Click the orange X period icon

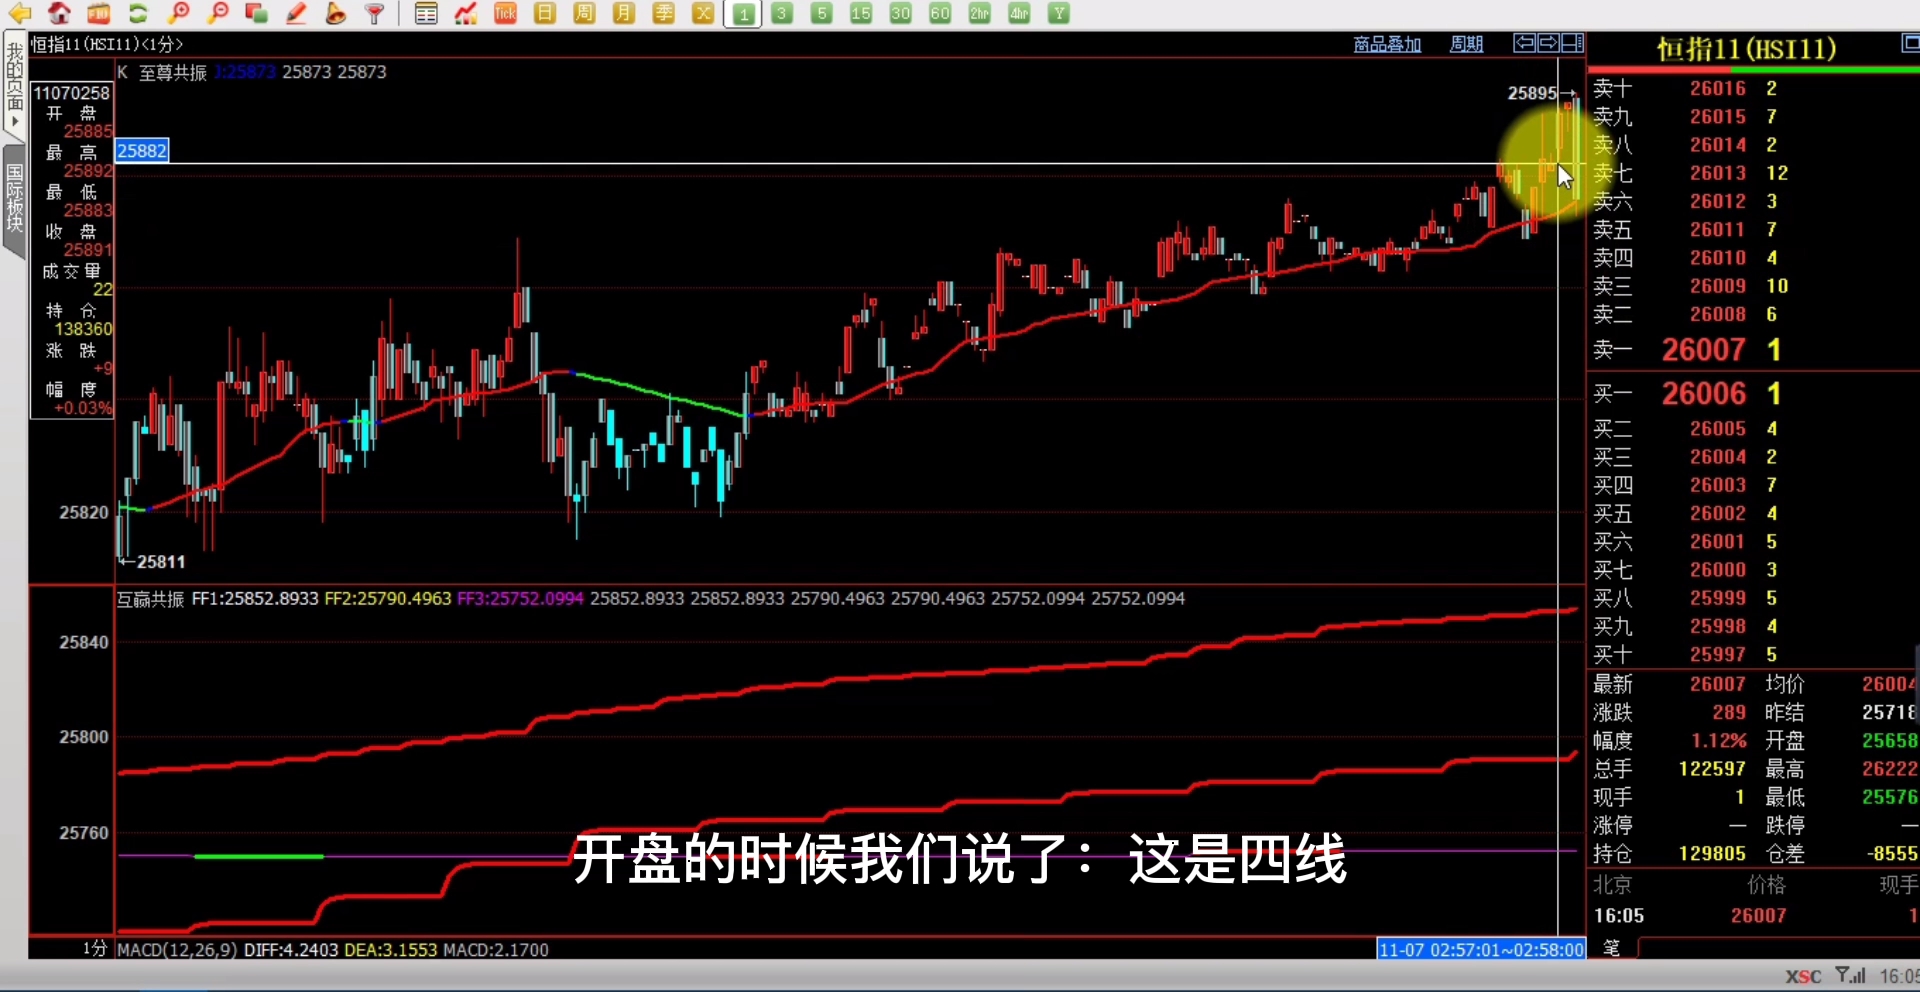[703, 13]
